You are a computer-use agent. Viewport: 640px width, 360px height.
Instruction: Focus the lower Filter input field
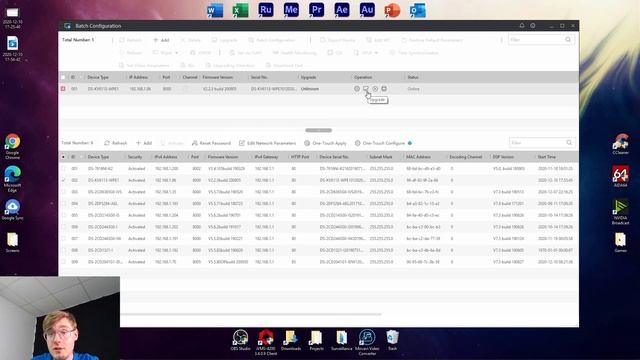(x=537, y=142)
